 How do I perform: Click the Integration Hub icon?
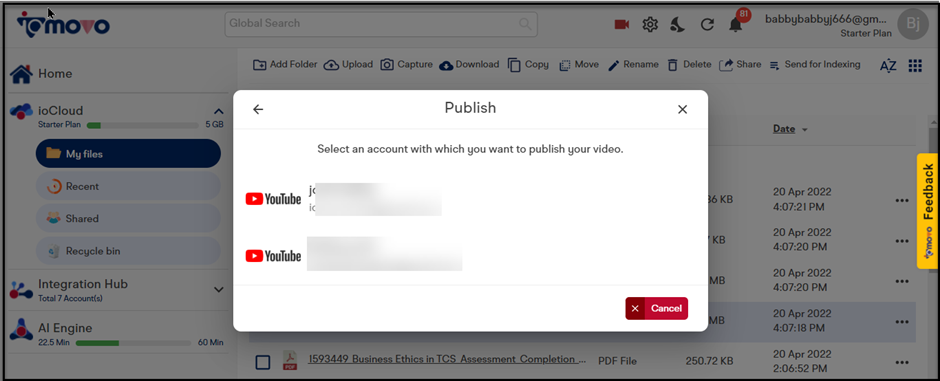(22, 290)
